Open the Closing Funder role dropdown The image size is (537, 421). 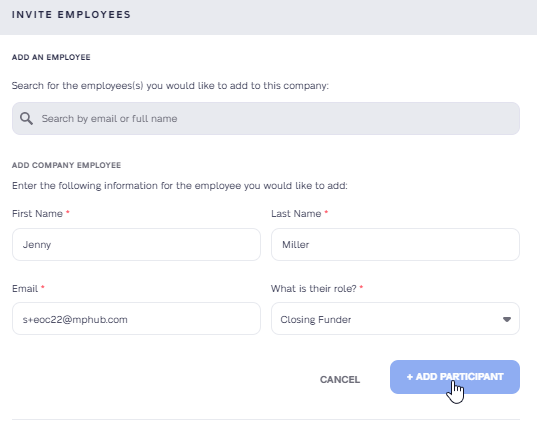[x=395, y=319]
